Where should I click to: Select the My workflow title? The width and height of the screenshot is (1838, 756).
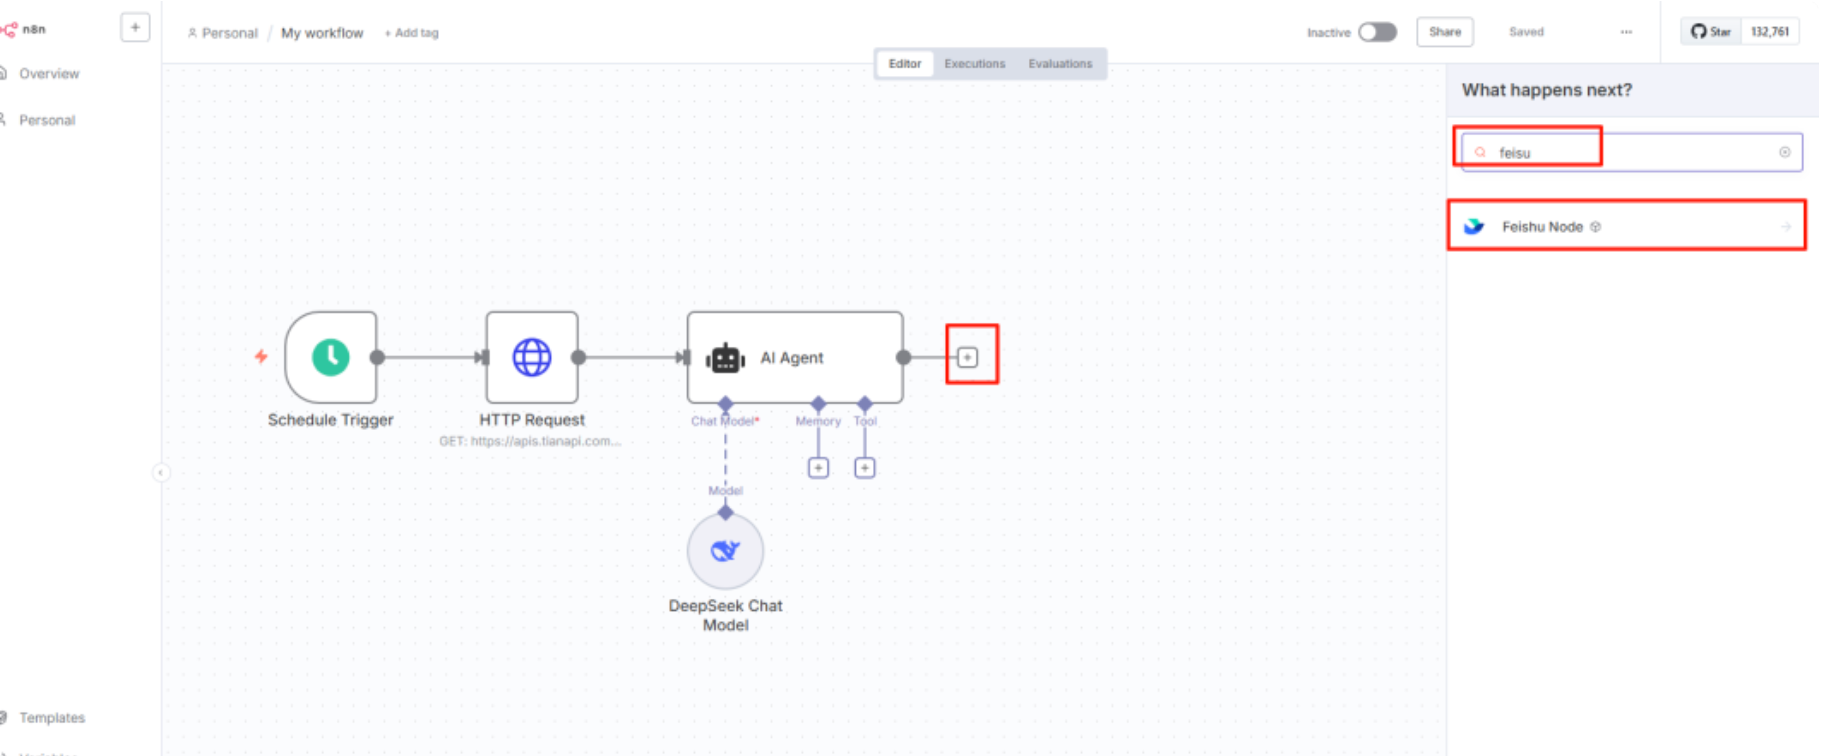click(322, 33)
